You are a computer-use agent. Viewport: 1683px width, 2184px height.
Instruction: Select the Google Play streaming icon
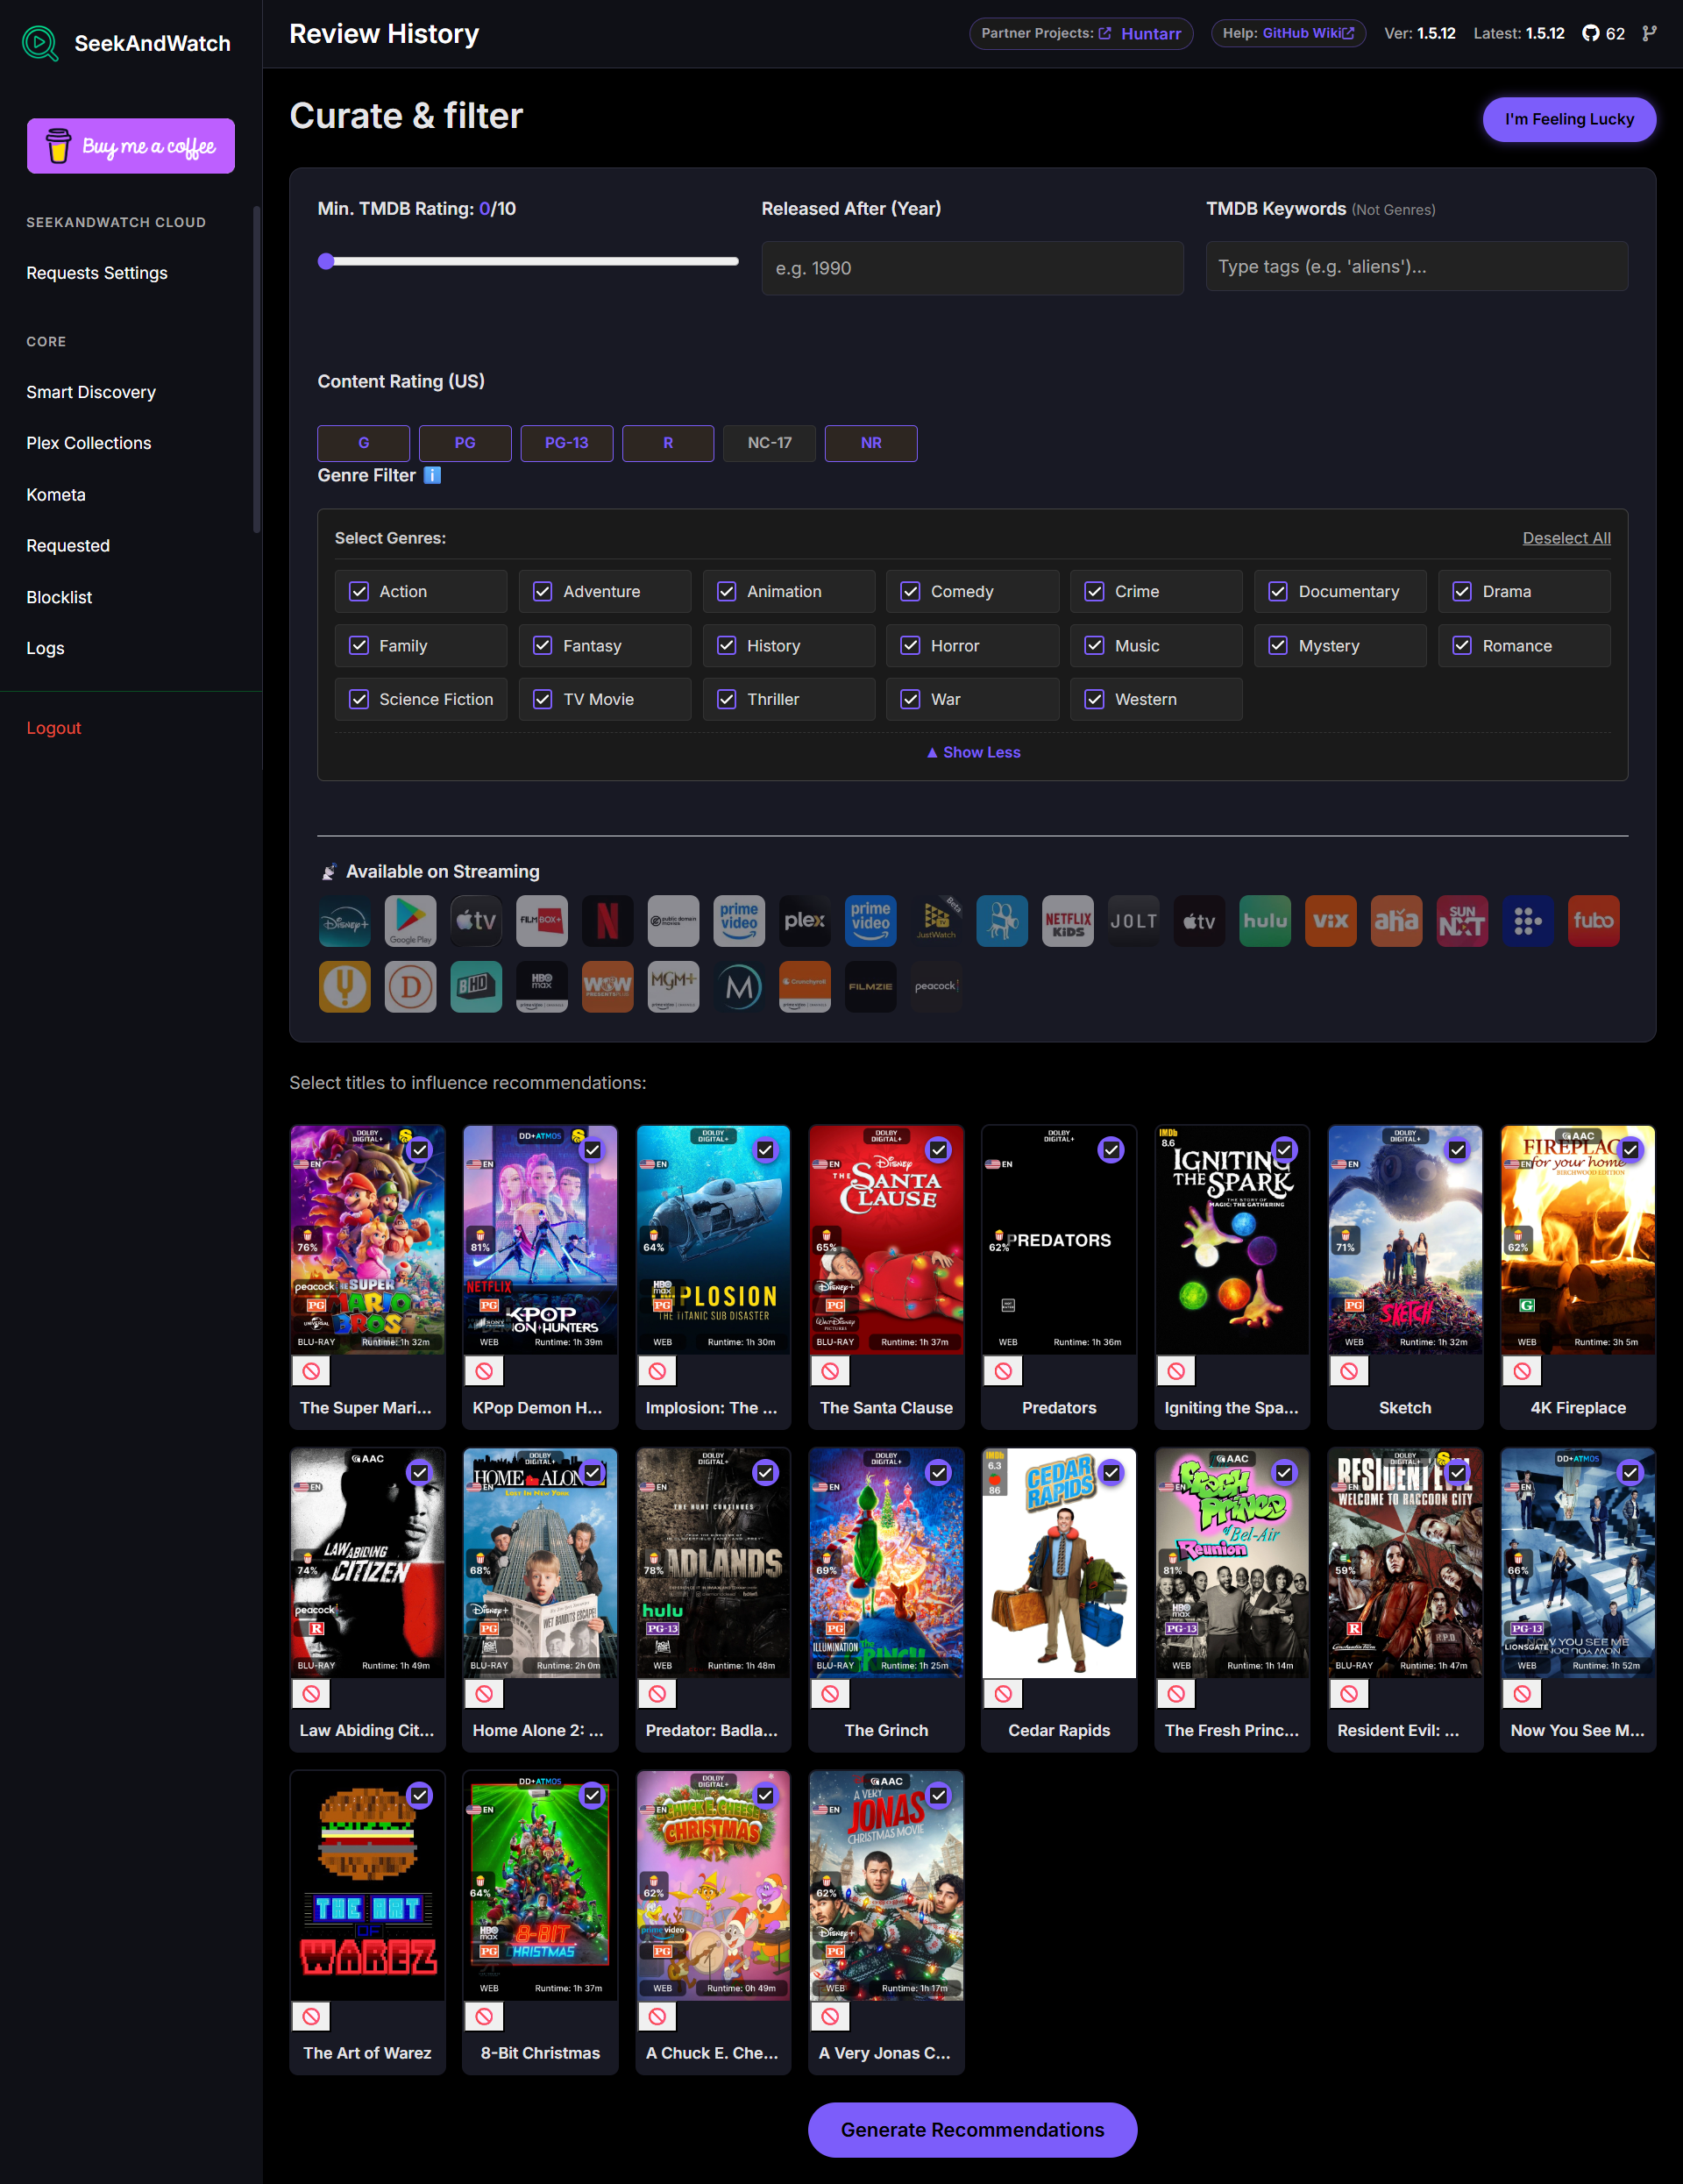coord(410,921)
